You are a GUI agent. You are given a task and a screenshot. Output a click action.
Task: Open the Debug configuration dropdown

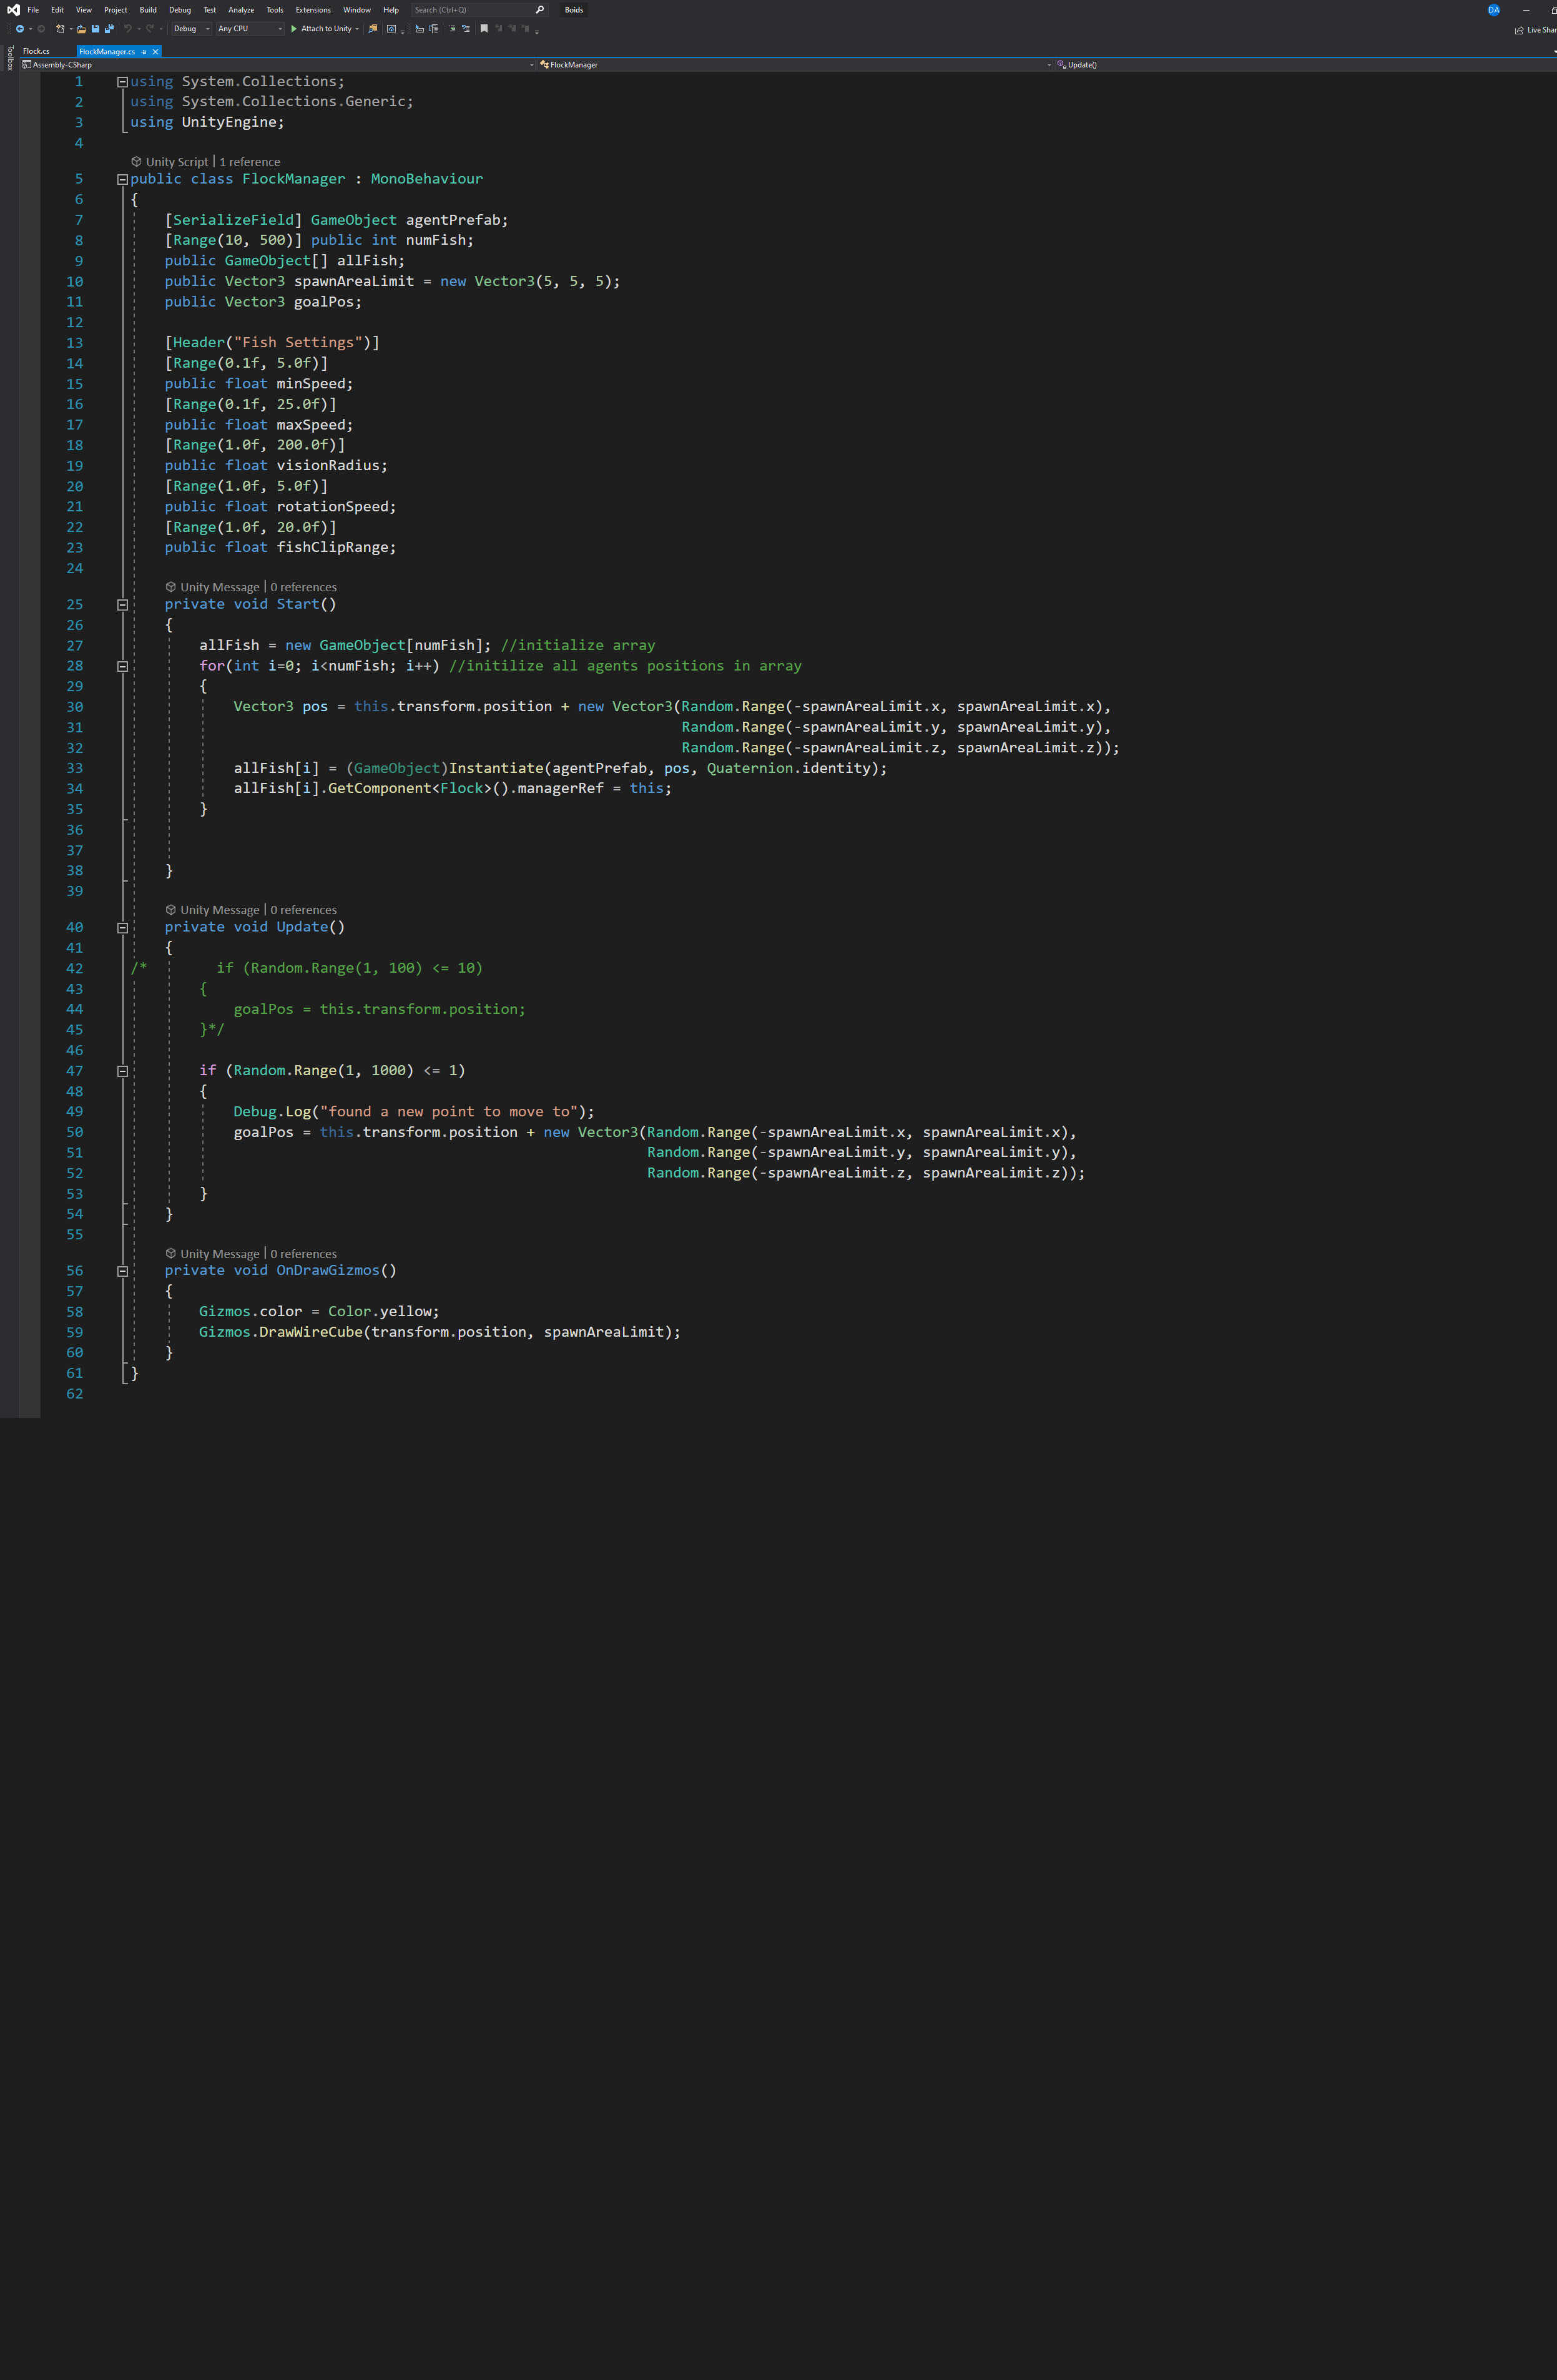(x=191, y=29)
